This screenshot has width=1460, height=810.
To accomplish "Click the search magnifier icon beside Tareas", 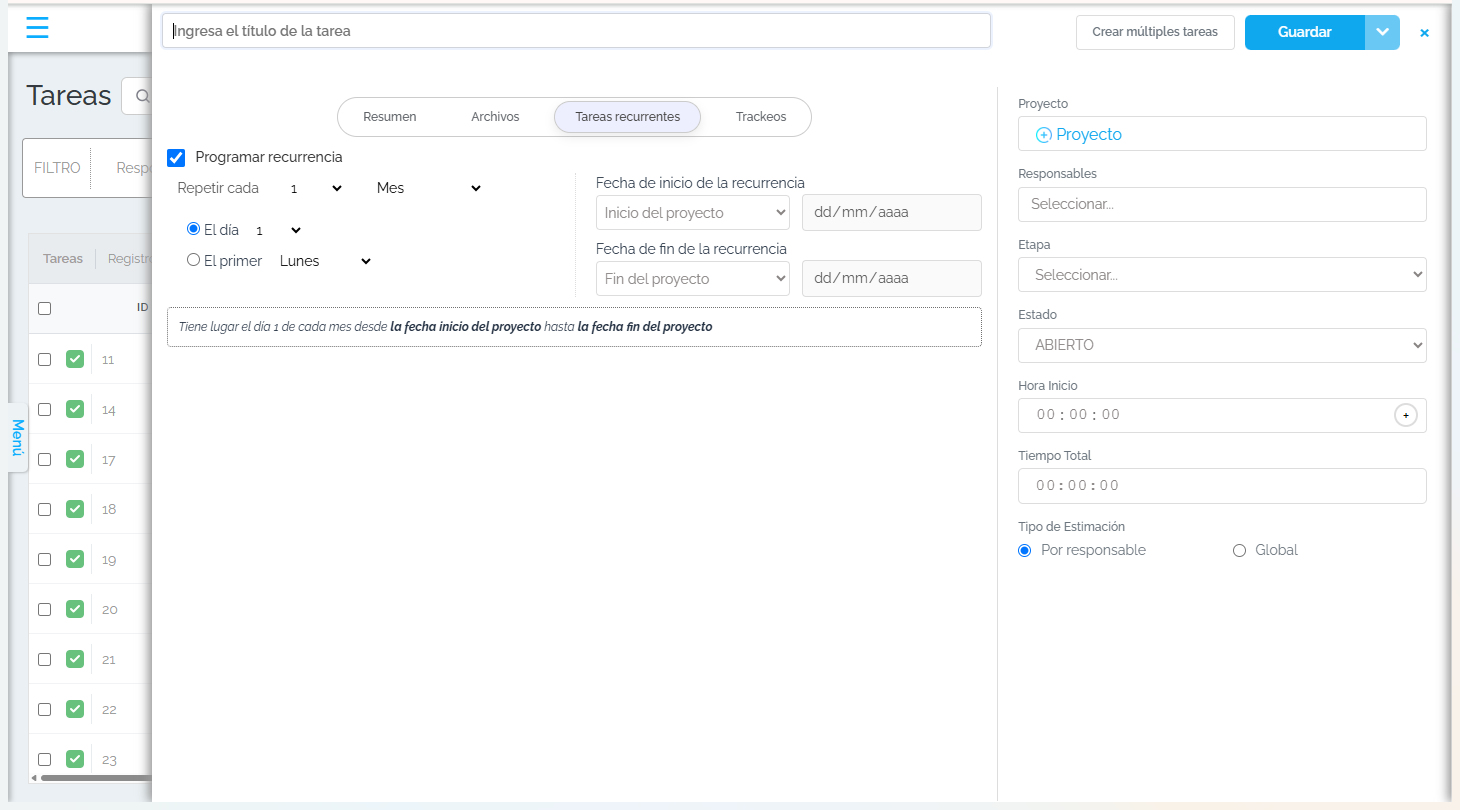I will (142, 97).
